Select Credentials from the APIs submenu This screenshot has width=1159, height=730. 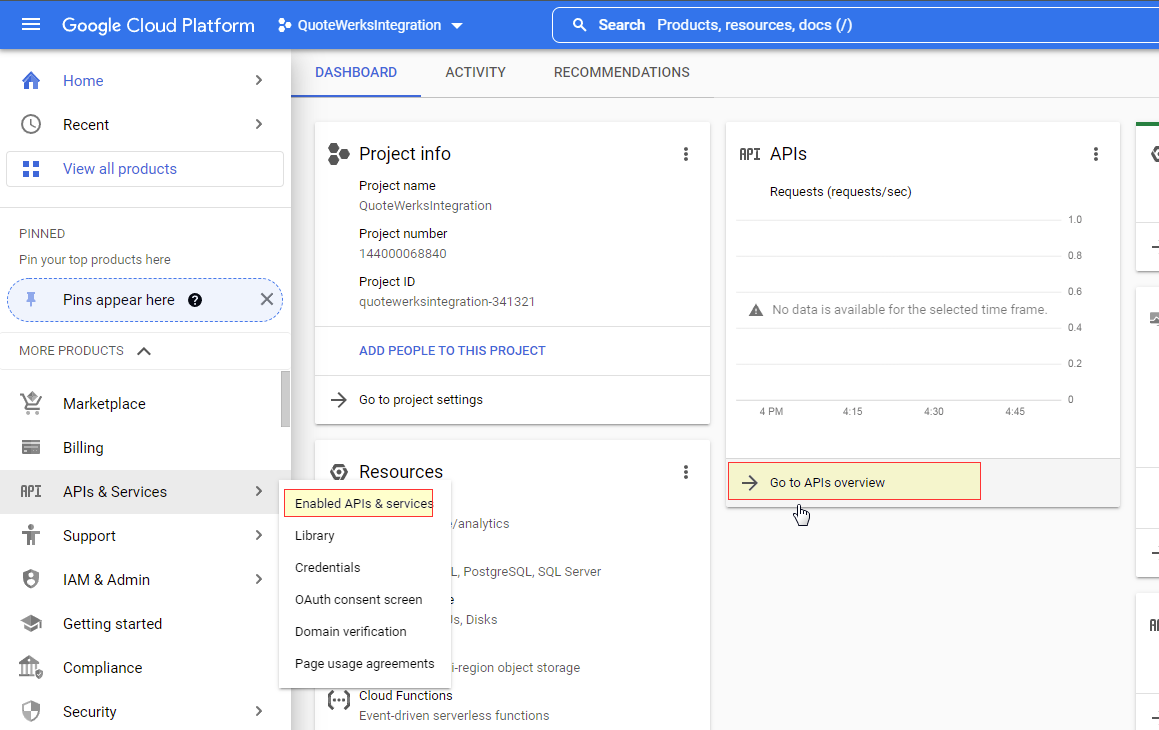point(327,568)
